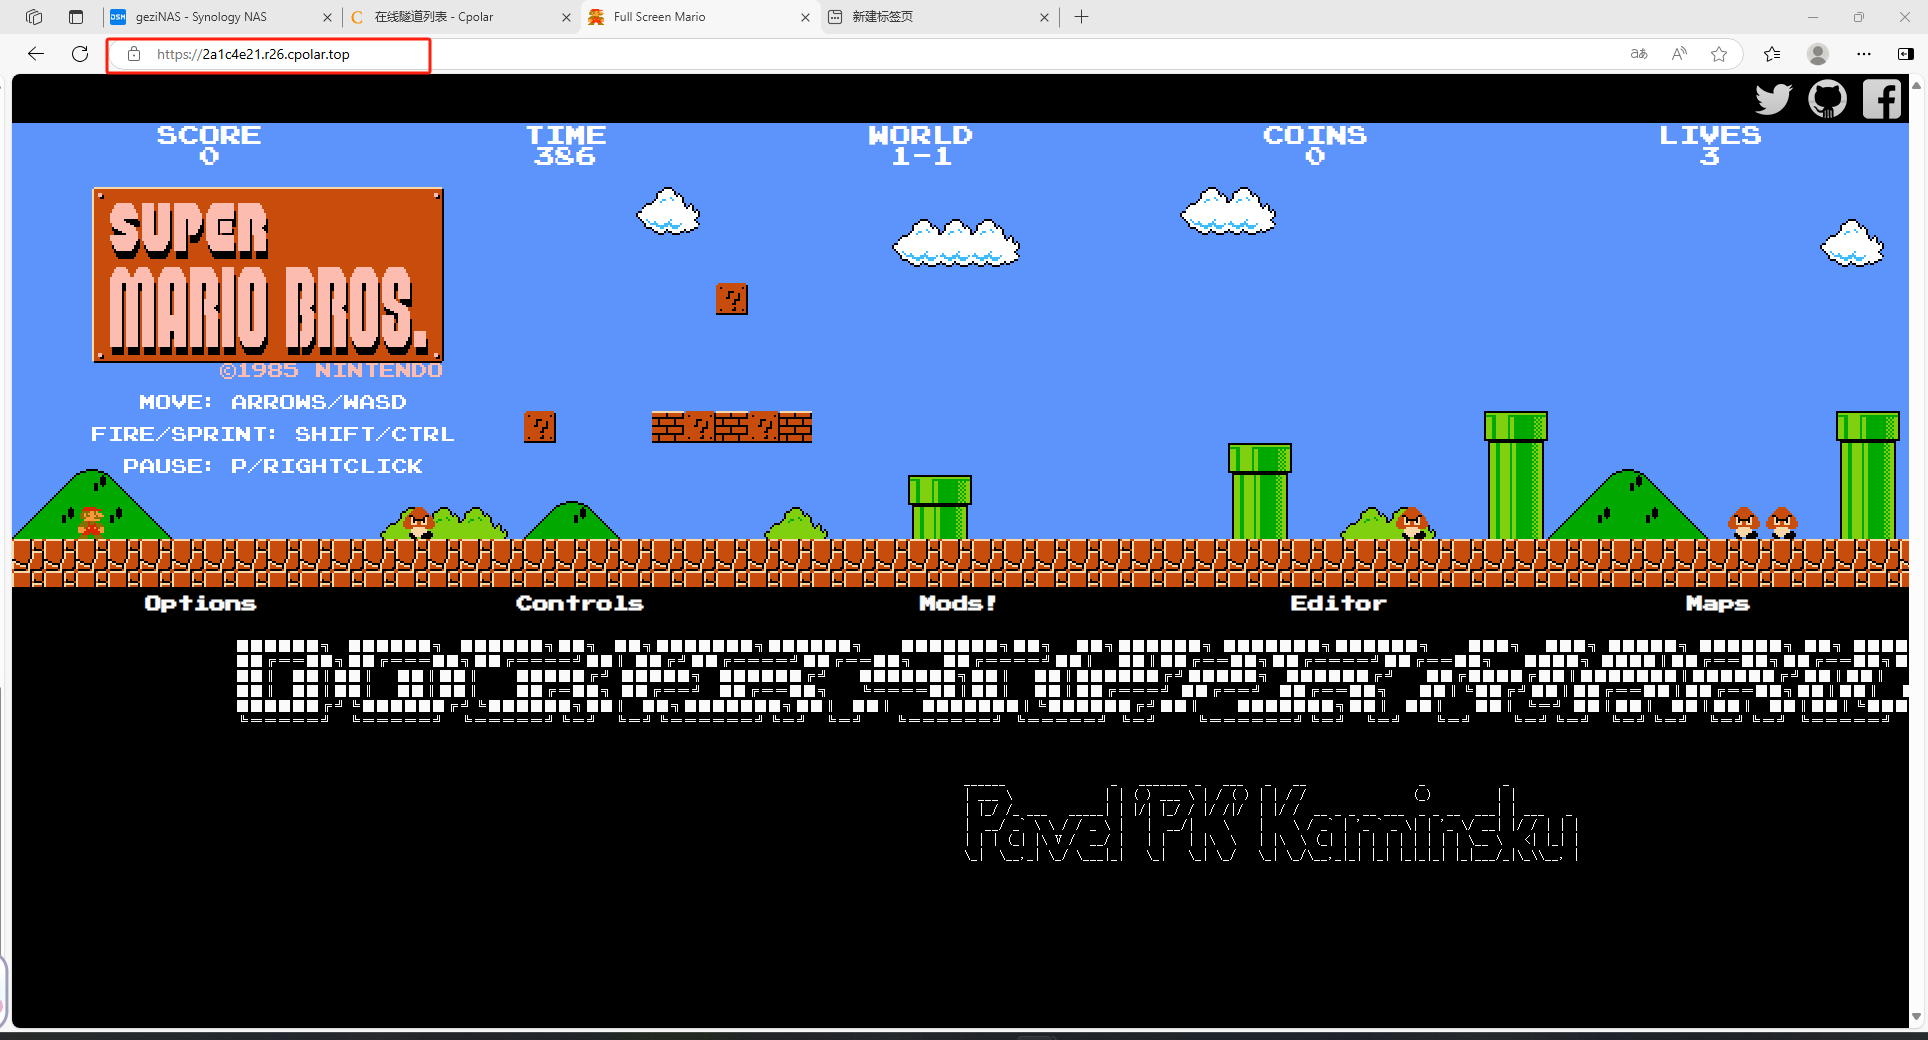Open the browser profile avatar
Image resolution: width=1928 pixels, height=1040 pixels.
point(1818,54)
